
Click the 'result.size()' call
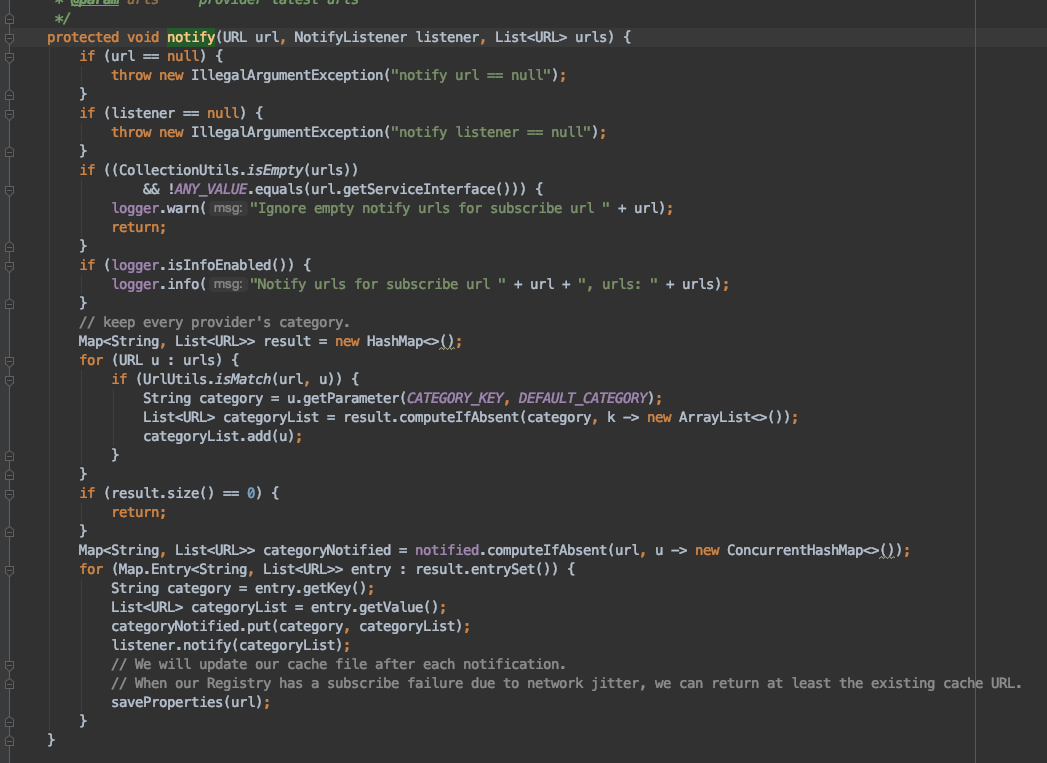click(x=162, y=493)
